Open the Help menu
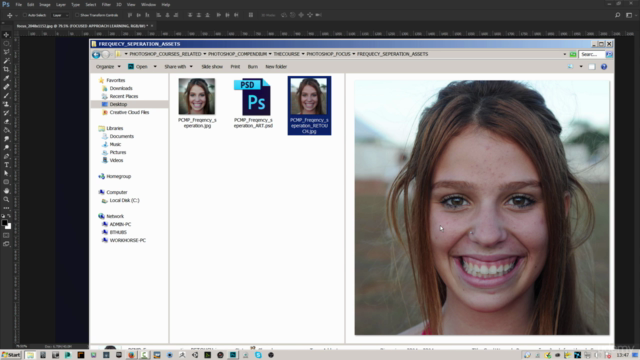 tap(165, 4)
